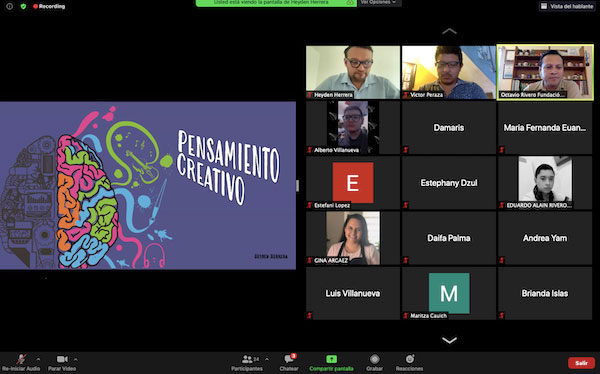Open the Ver Opciones dropdown
The width and height of the screenshot is (600, 374).
click(x=379, y=3)
